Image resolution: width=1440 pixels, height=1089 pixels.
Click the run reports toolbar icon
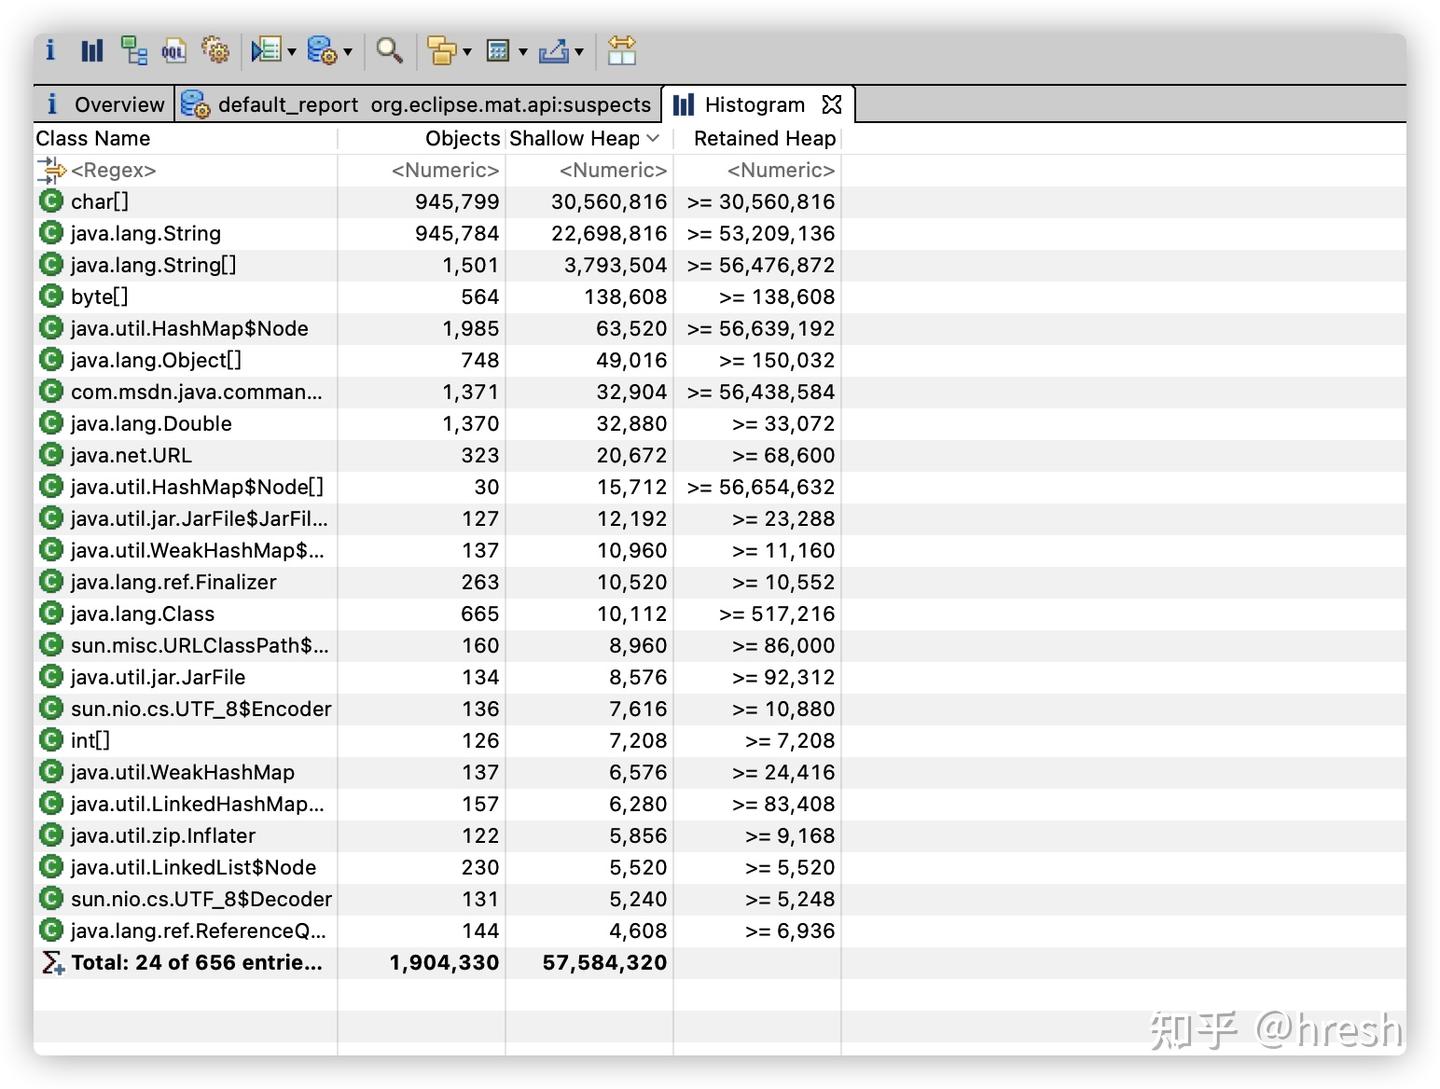click(265, 50)
